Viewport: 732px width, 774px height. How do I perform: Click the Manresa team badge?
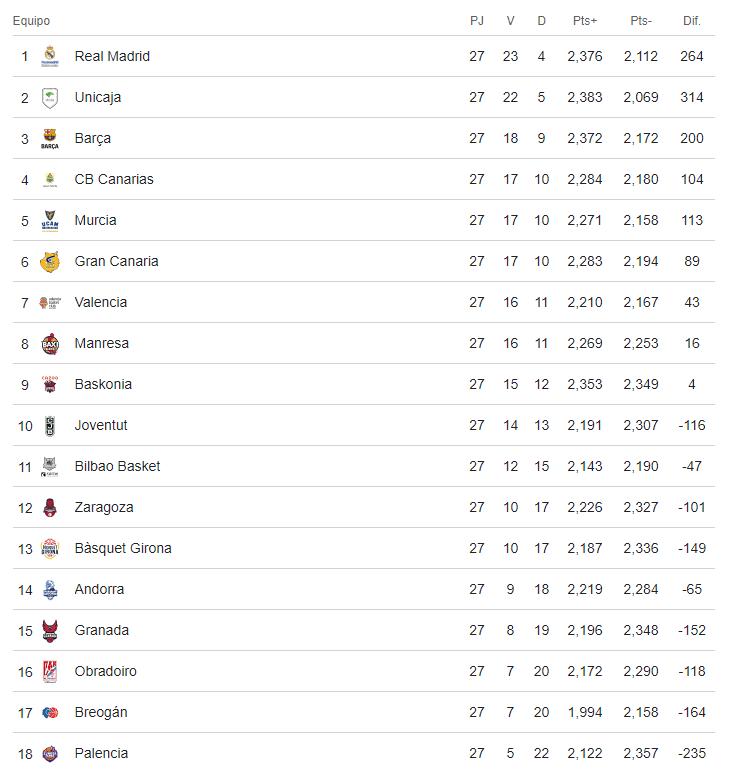(50, 344)
